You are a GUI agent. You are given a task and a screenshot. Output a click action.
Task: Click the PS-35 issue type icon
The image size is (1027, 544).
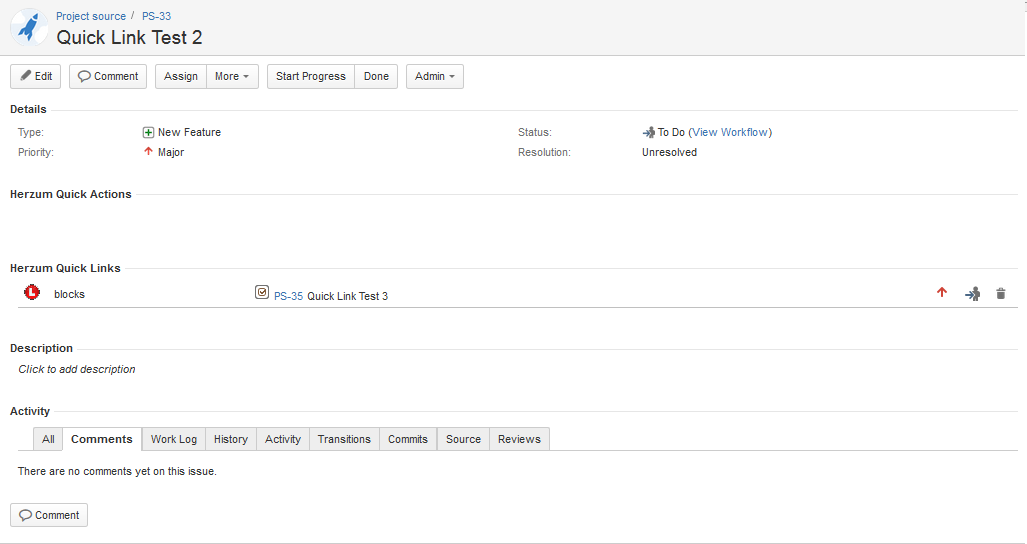tap(262, 293)
